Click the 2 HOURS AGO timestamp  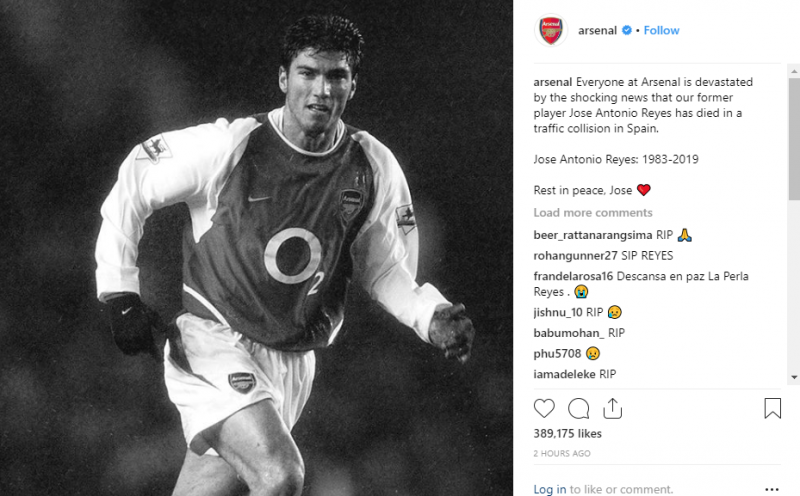click(x=561, y=454)
